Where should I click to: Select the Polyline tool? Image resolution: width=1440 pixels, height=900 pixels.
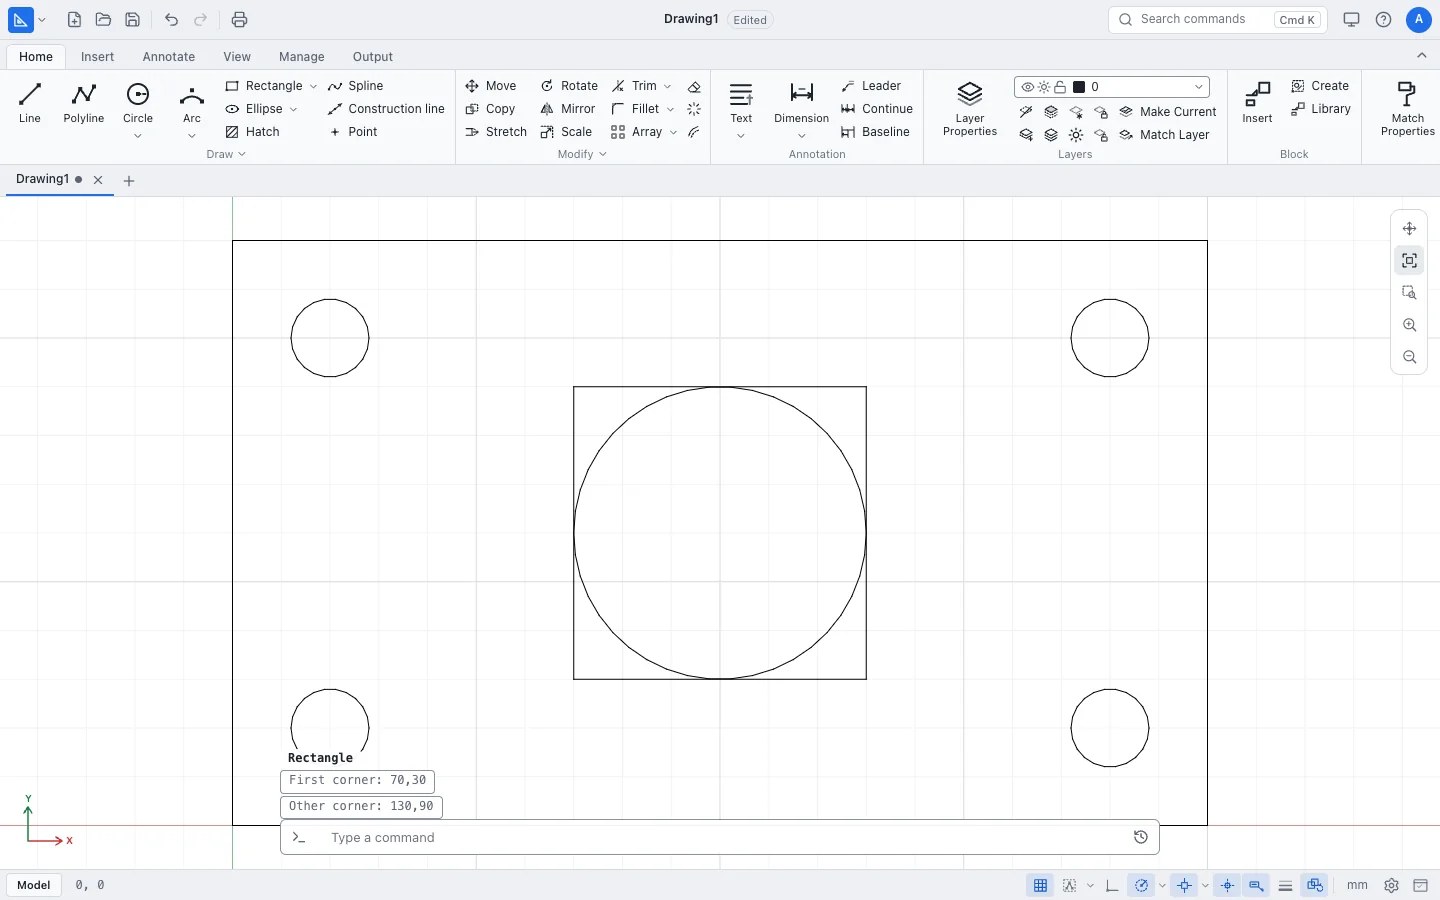[84, 103]
